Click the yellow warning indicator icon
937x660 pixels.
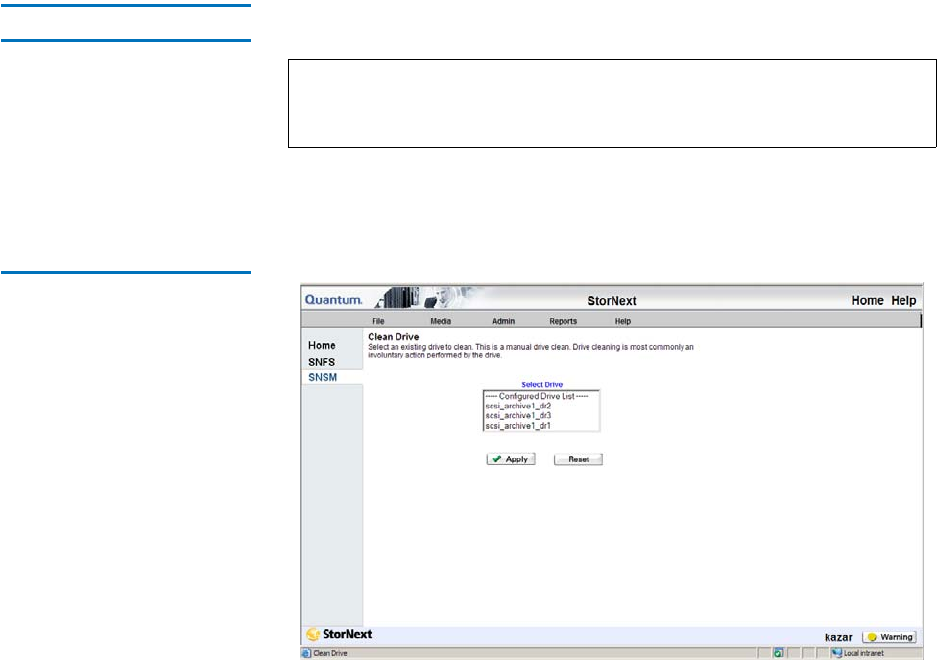[x=872, y=637]
